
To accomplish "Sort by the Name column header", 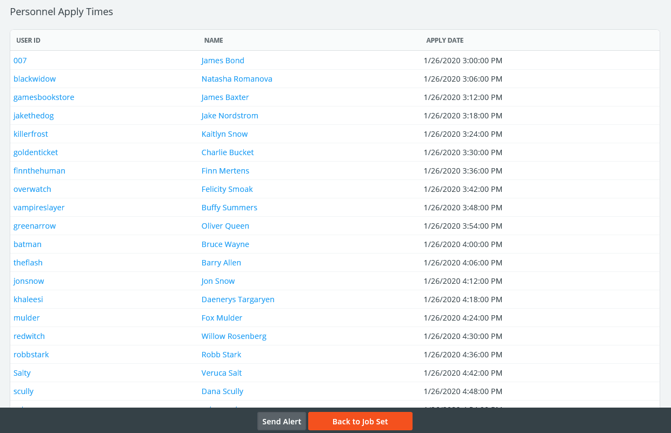I will pyautogui.click(x=213, y=41).
